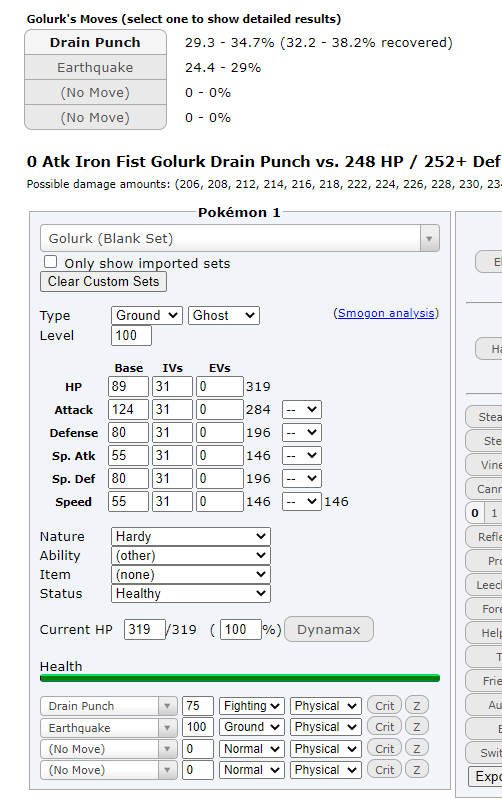Click the Speed base stat field

(x=128, y=502)
